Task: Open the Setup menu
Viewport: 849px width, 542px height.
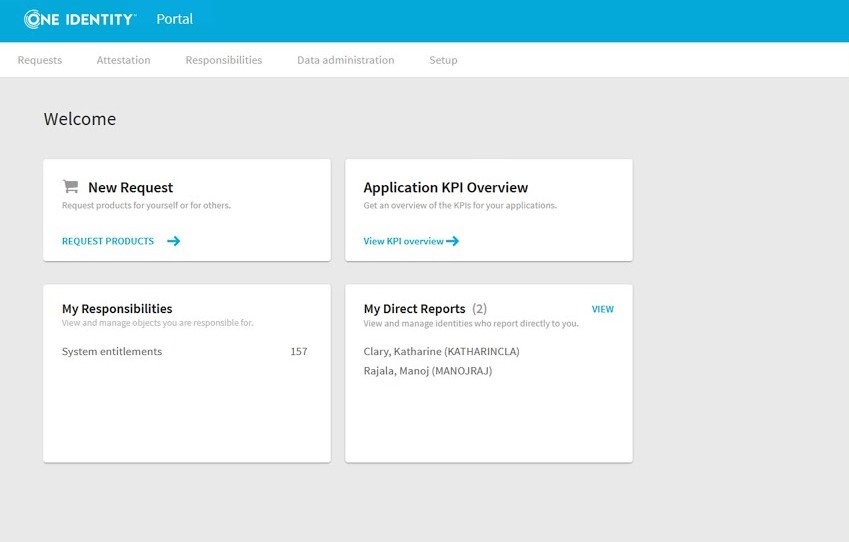Action: [443, 60]
